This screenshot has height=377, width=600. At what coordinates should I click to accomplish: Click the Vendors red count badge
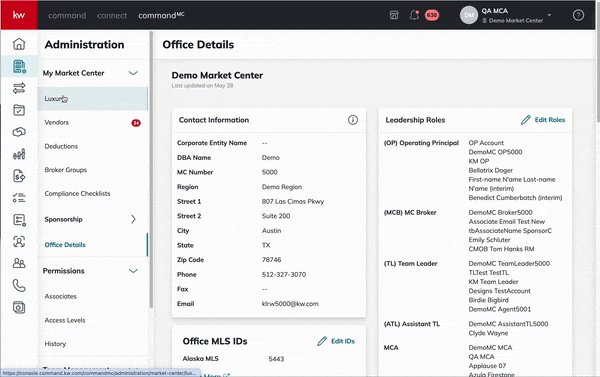[136, 123]
